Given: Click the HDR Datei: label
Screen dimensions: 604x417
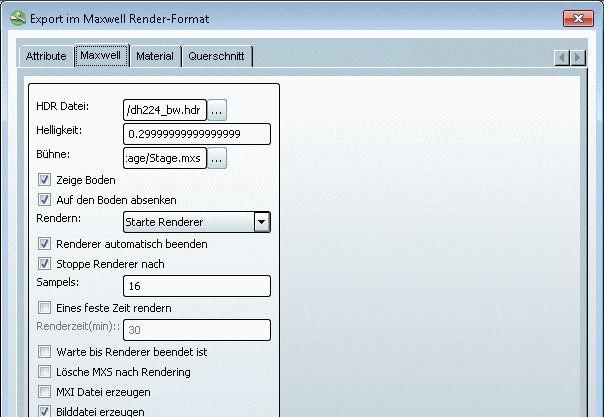Looking at the screenshot, I should [62, 106].
